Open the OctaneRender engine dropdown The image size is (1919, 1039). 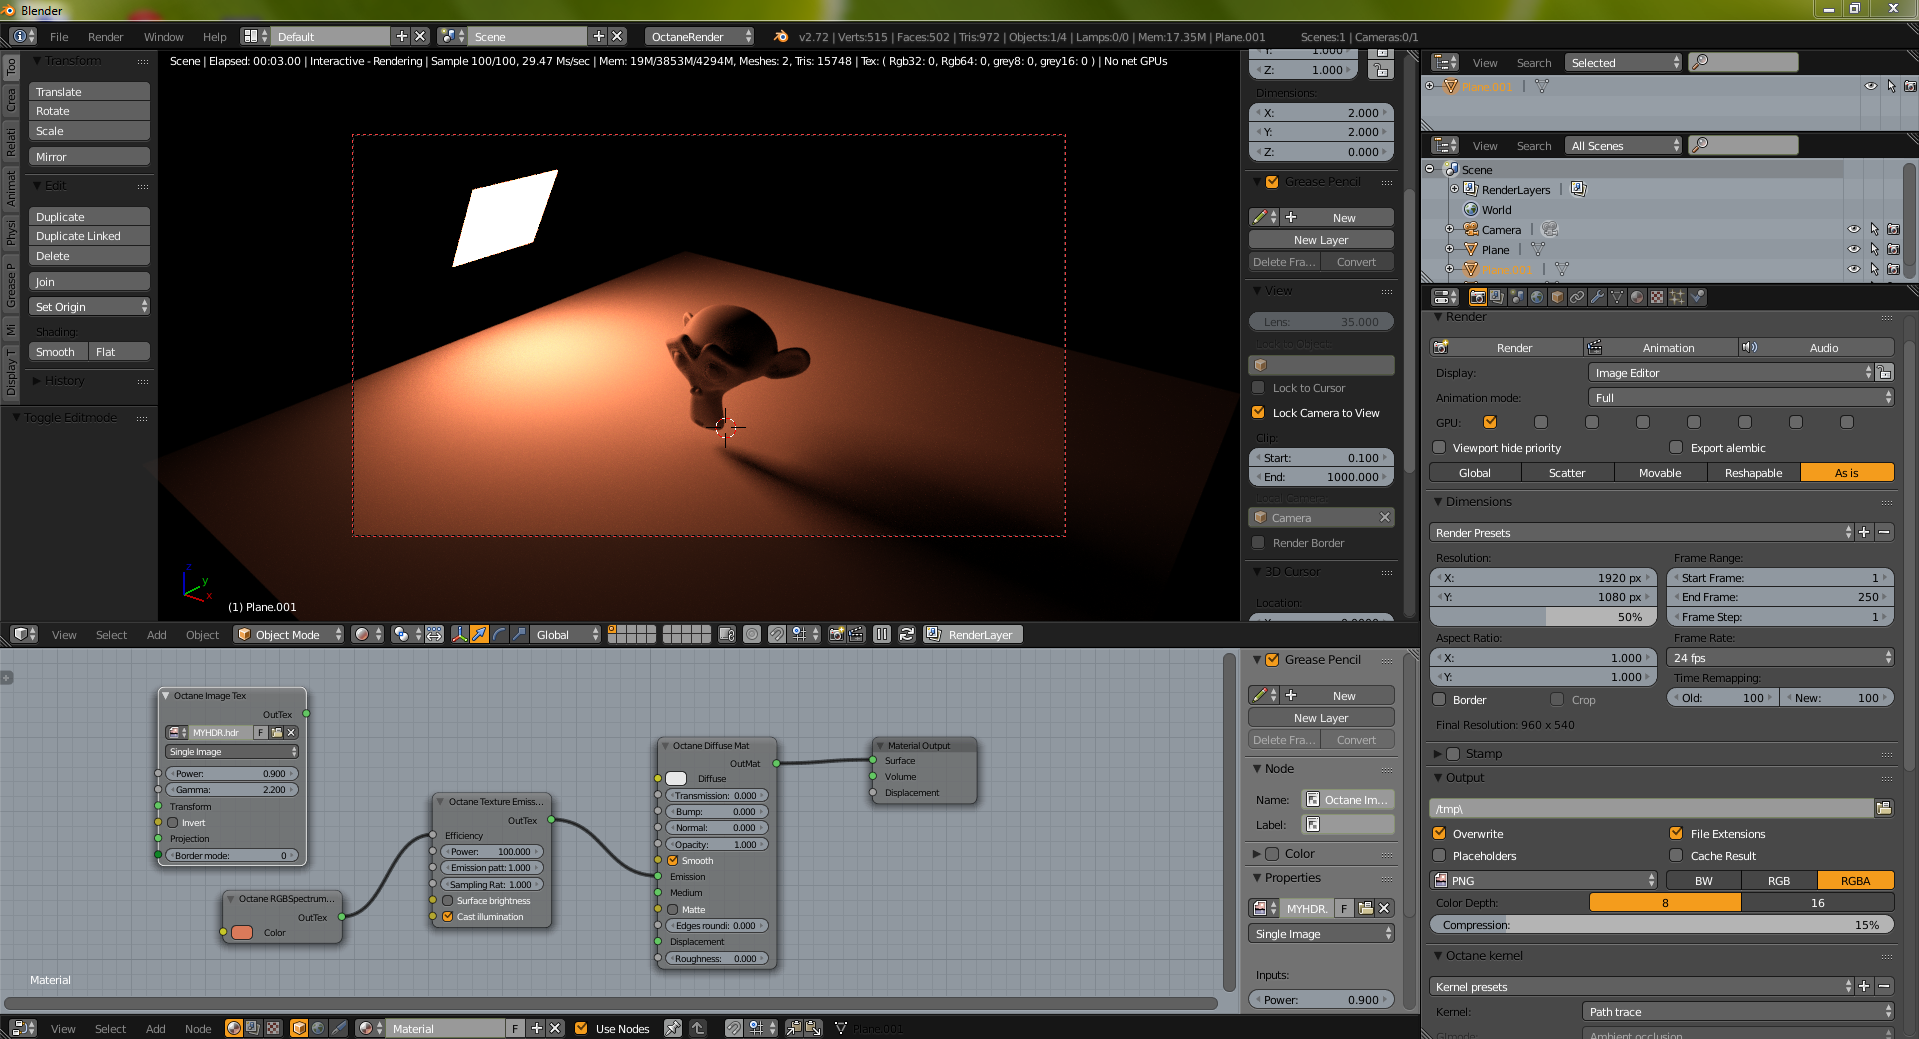coord(700,36)
